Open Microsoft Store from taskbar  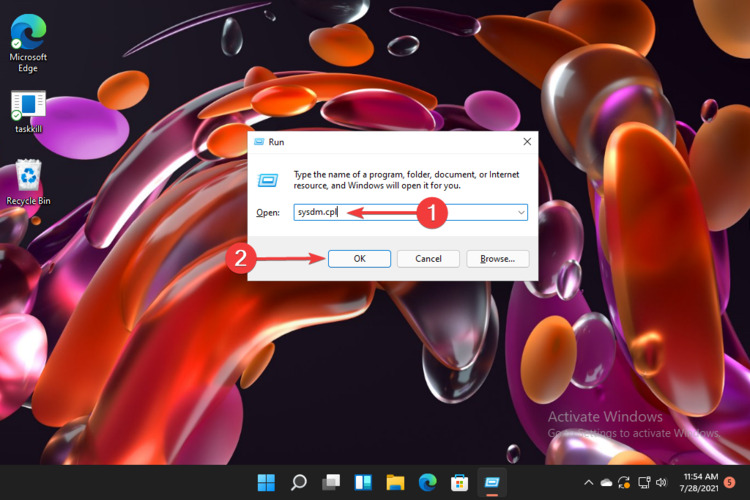coord(459,483)
